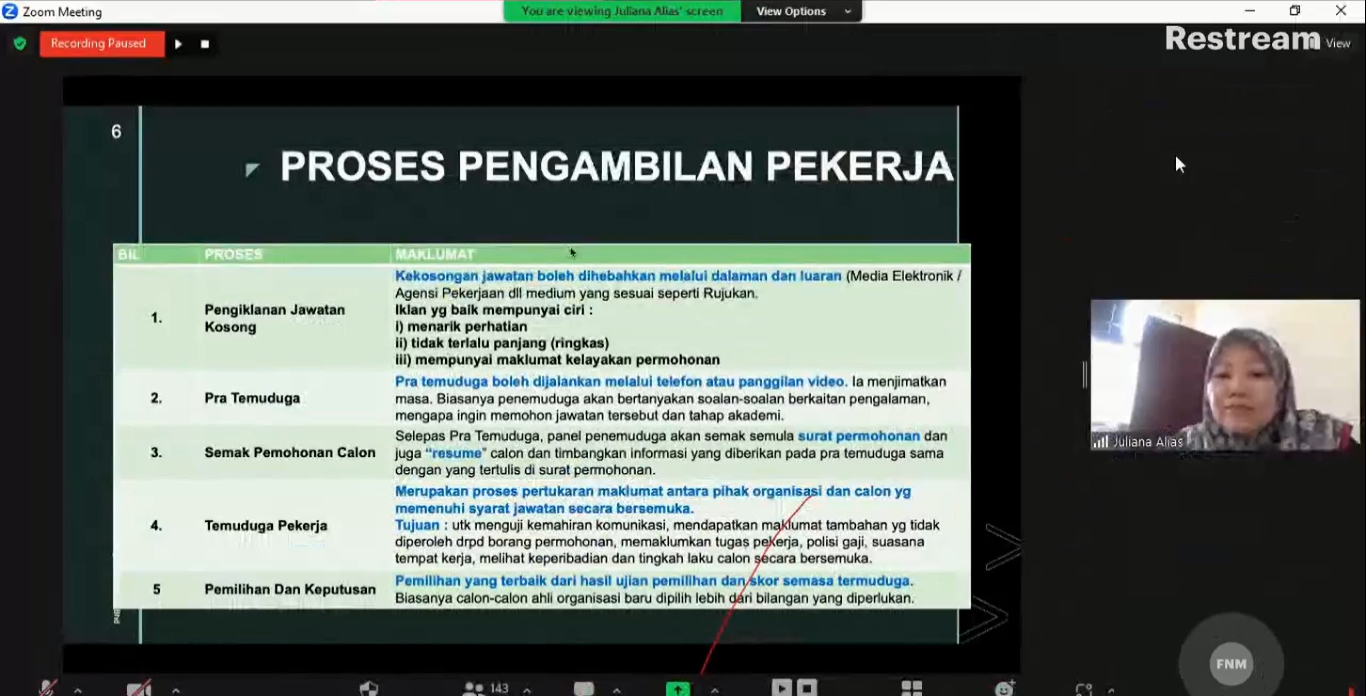Click the blue sentence 'Pra temuduga boleh dijalankan'

[621, 381]
